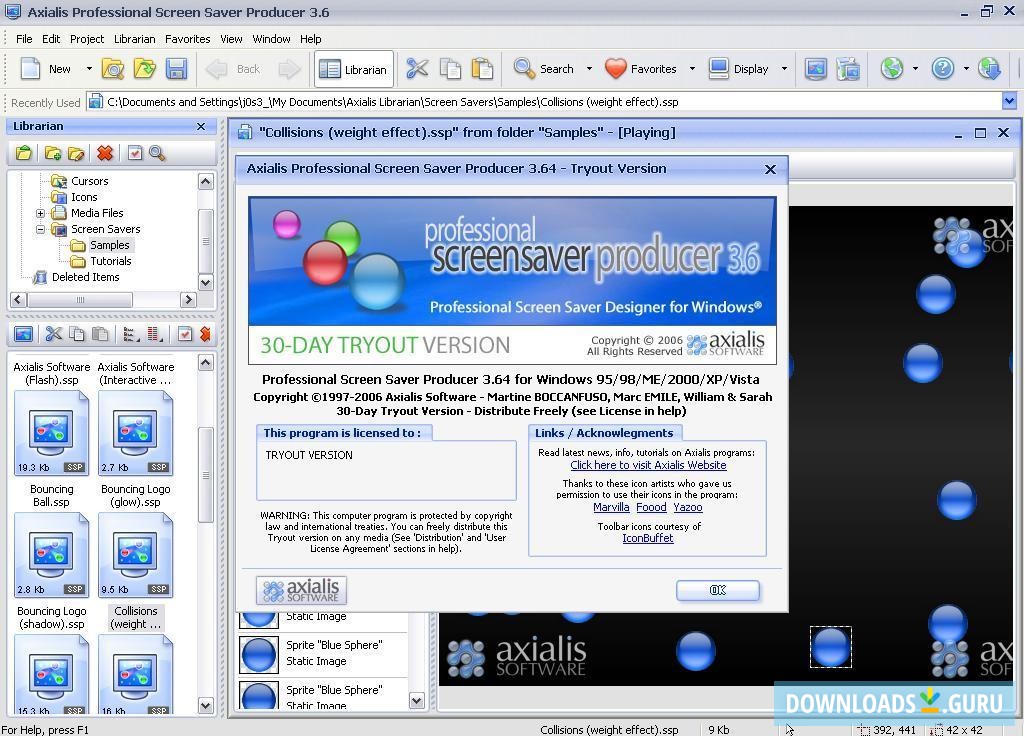Screen dimensions: 1025x736
Task: Delete selected item using the red X icon
Action: click(104, 153)
